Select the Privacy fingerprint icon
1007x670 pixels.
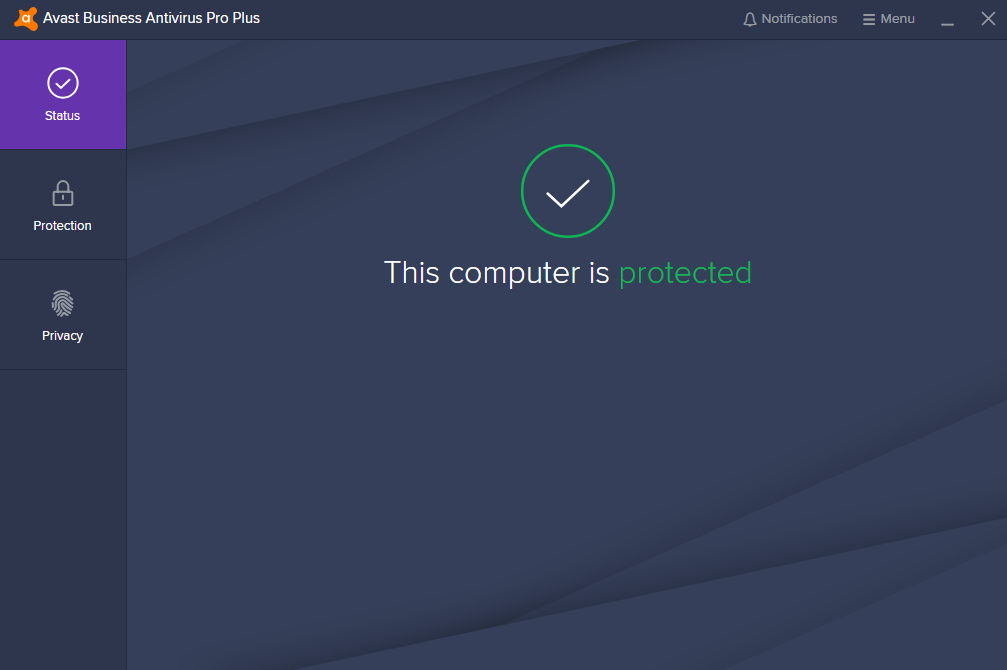tap(63, 303)
